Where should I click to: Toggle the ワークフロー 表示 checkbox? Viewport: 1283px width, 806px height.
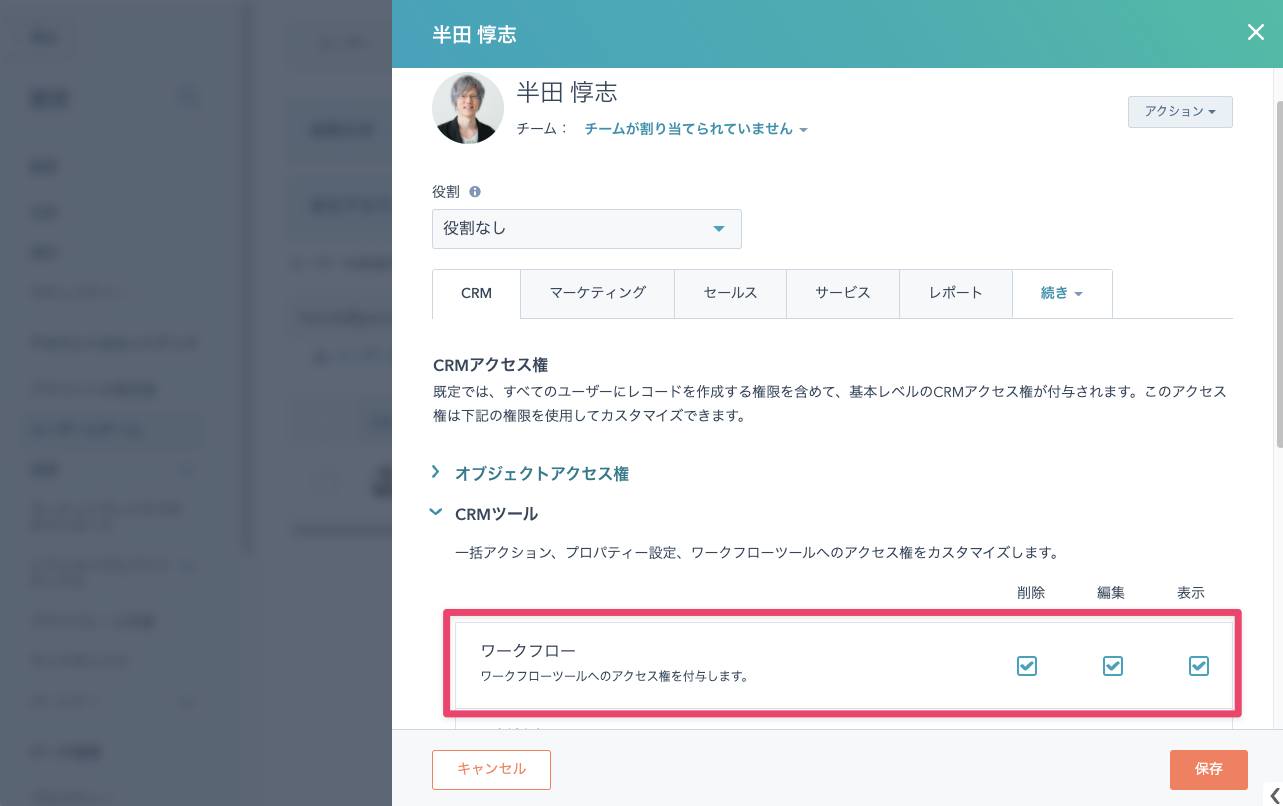(1199, 666)
